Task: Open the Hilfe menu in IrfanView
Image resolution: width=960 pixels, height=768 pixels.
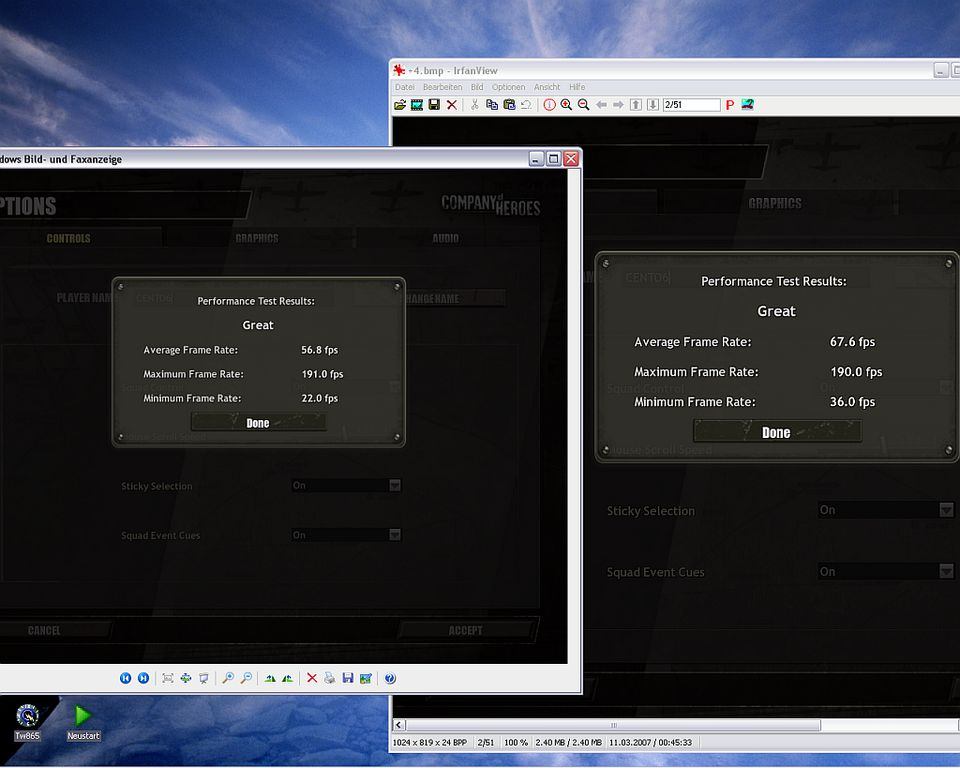Action: click(577, 87)
